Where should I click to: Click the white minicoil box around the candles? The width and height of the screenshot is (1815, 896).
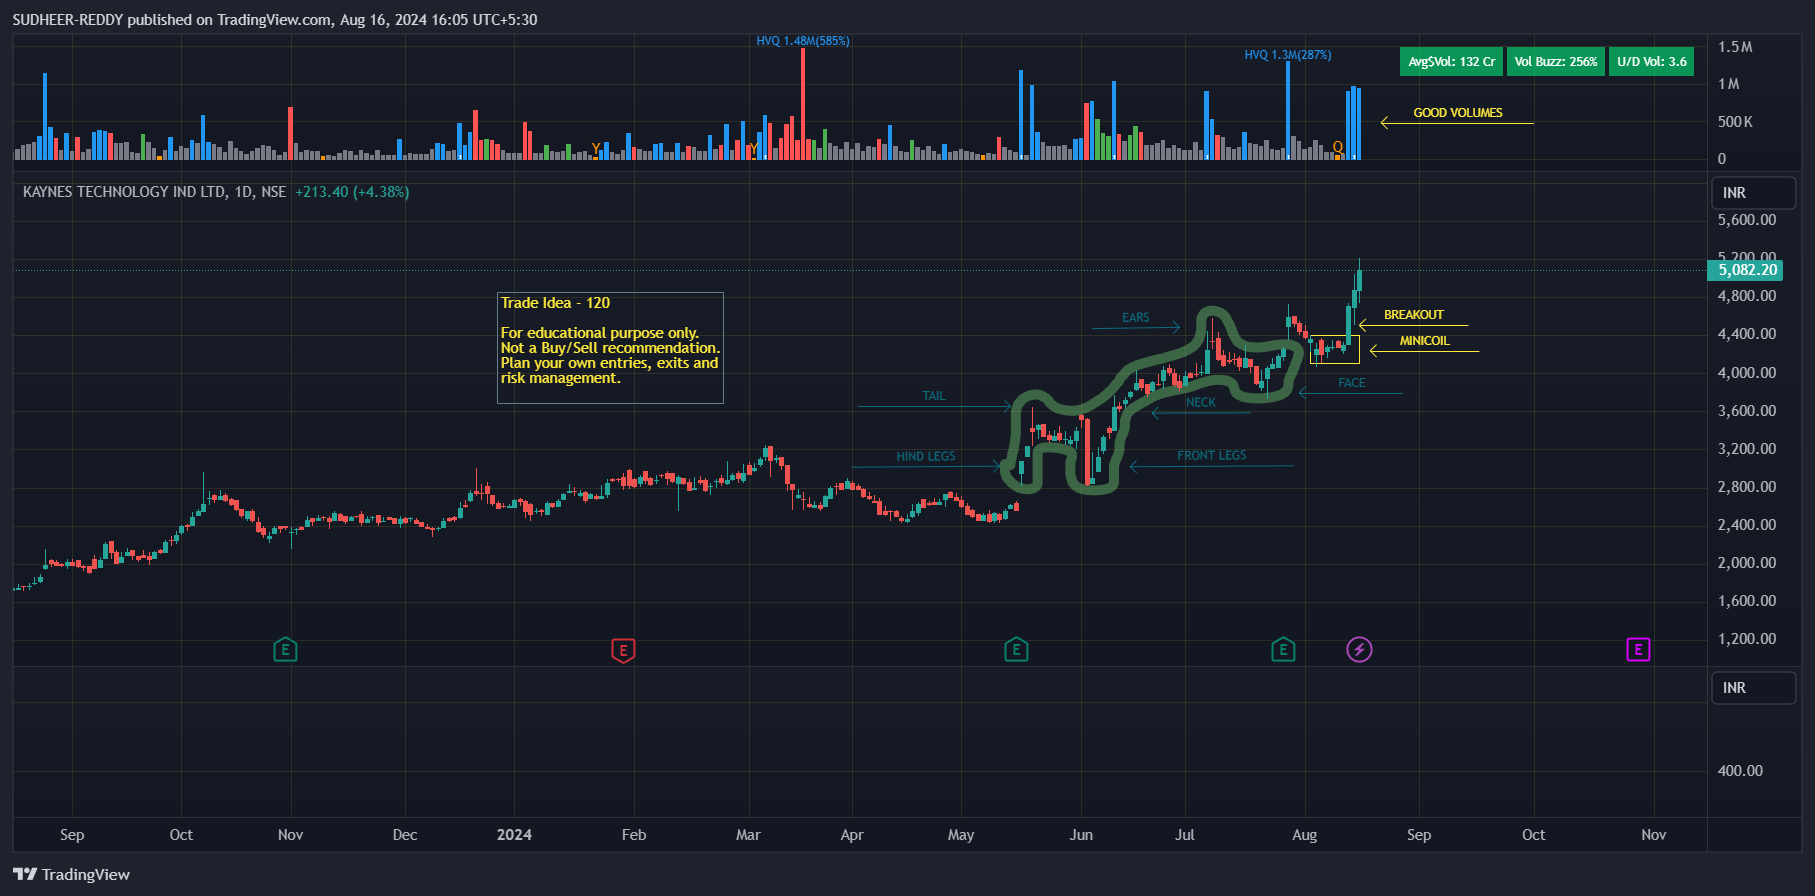1334,349
